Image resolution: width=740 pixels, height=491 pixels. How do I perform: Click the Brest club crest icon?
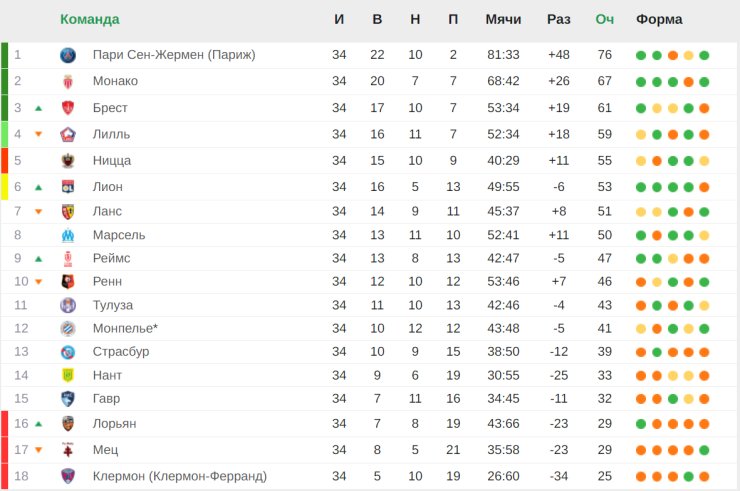[68, 108]
